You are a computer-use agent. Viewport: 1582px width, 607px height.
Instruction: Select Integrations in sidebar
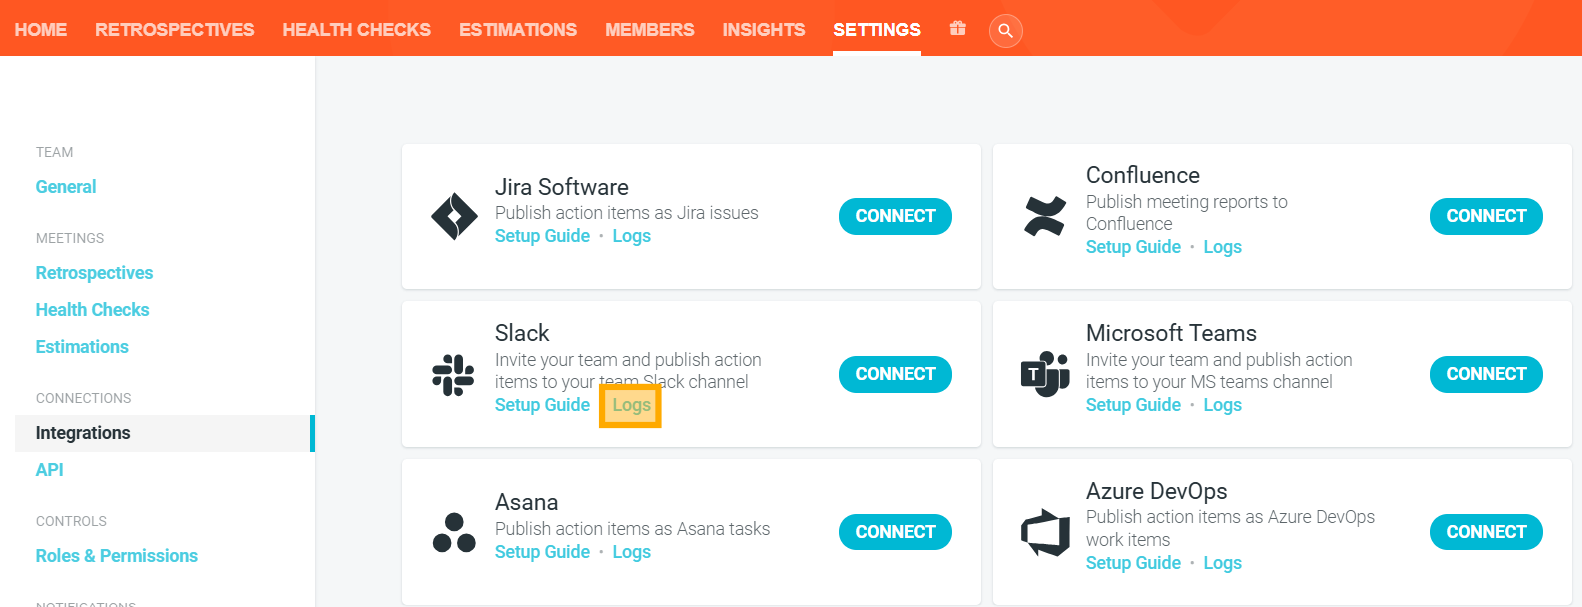[165, 433]
